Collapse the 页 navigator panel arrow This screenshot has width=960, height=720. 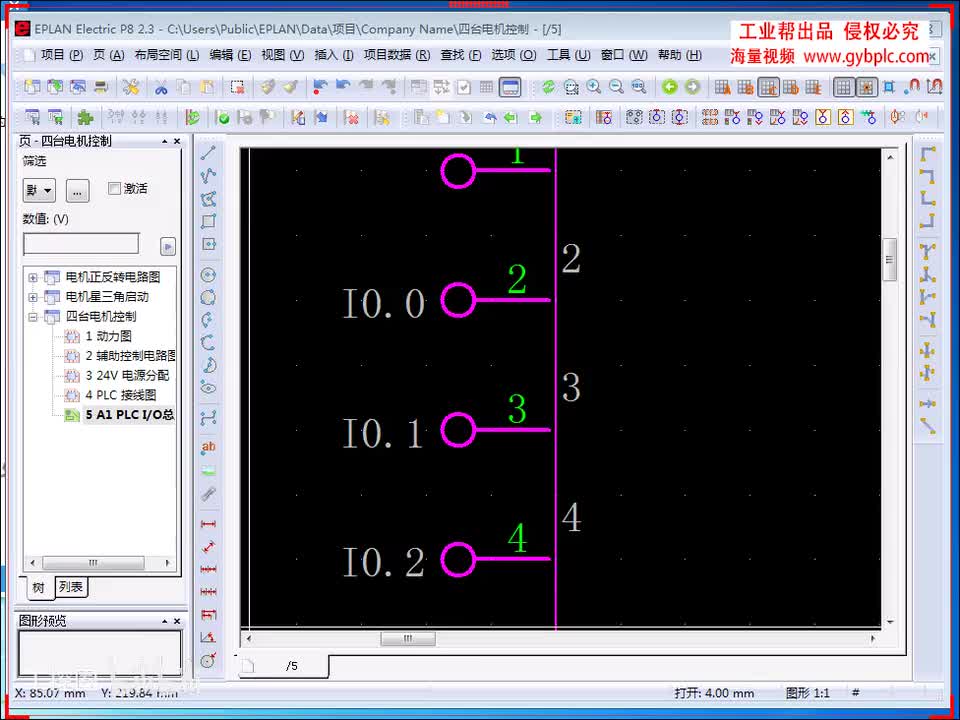165,141
